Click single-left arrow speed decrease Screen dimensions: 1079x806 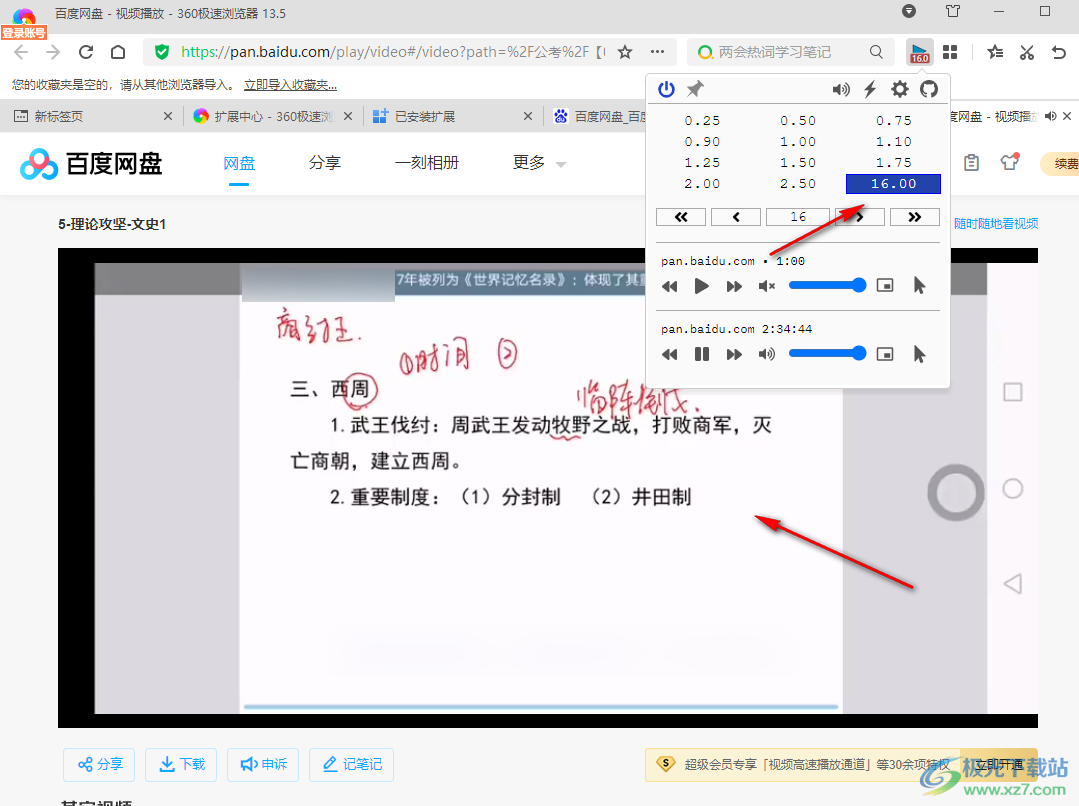click(x=736, y=217)
